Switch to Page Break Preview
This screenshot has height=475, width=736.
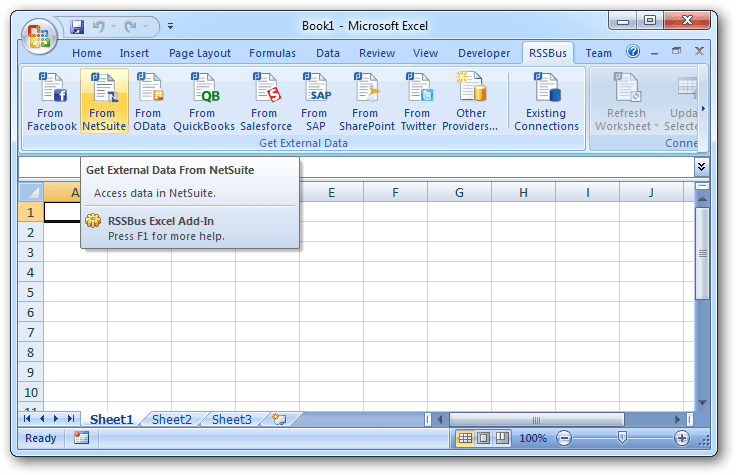[502, 438]
